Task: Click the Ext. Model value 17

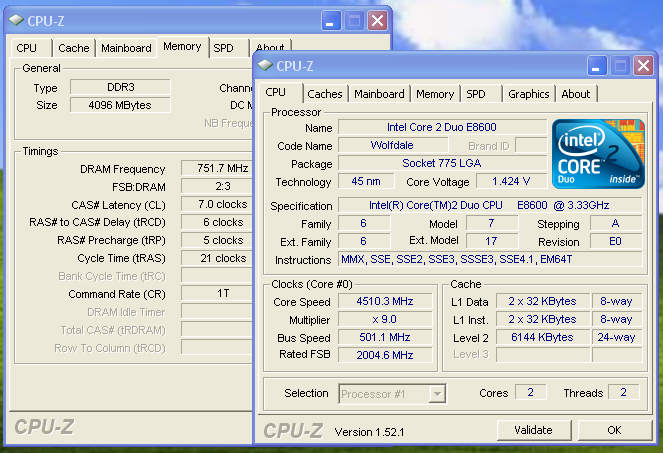Action: 491,242
